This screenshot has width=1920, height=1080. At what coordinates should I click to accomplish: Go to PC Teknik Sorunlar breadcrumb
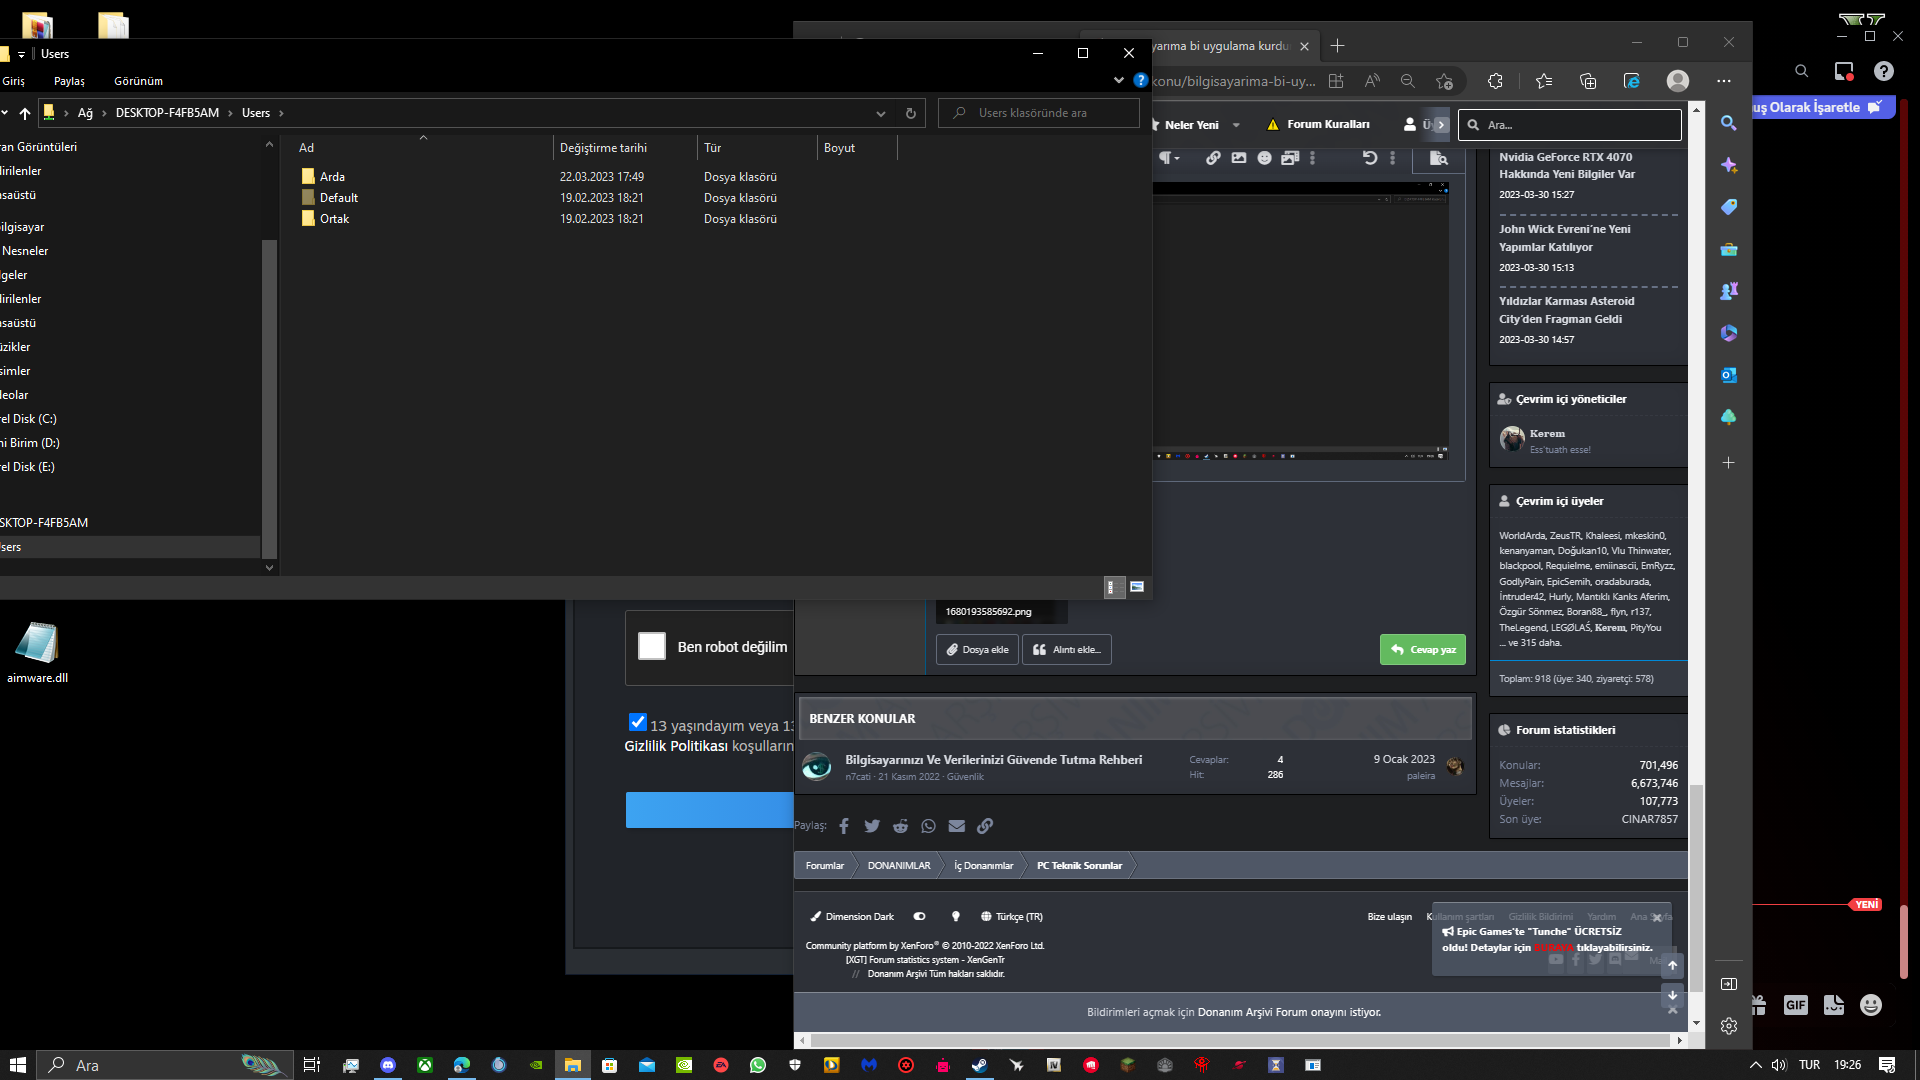tap(1079, 866)
